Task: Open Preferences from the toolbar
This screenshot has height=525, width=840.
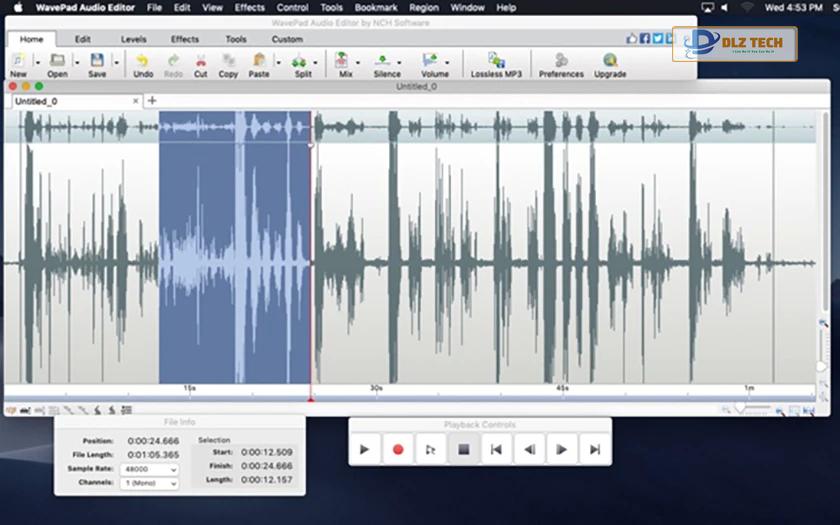Action: (561, 60)
